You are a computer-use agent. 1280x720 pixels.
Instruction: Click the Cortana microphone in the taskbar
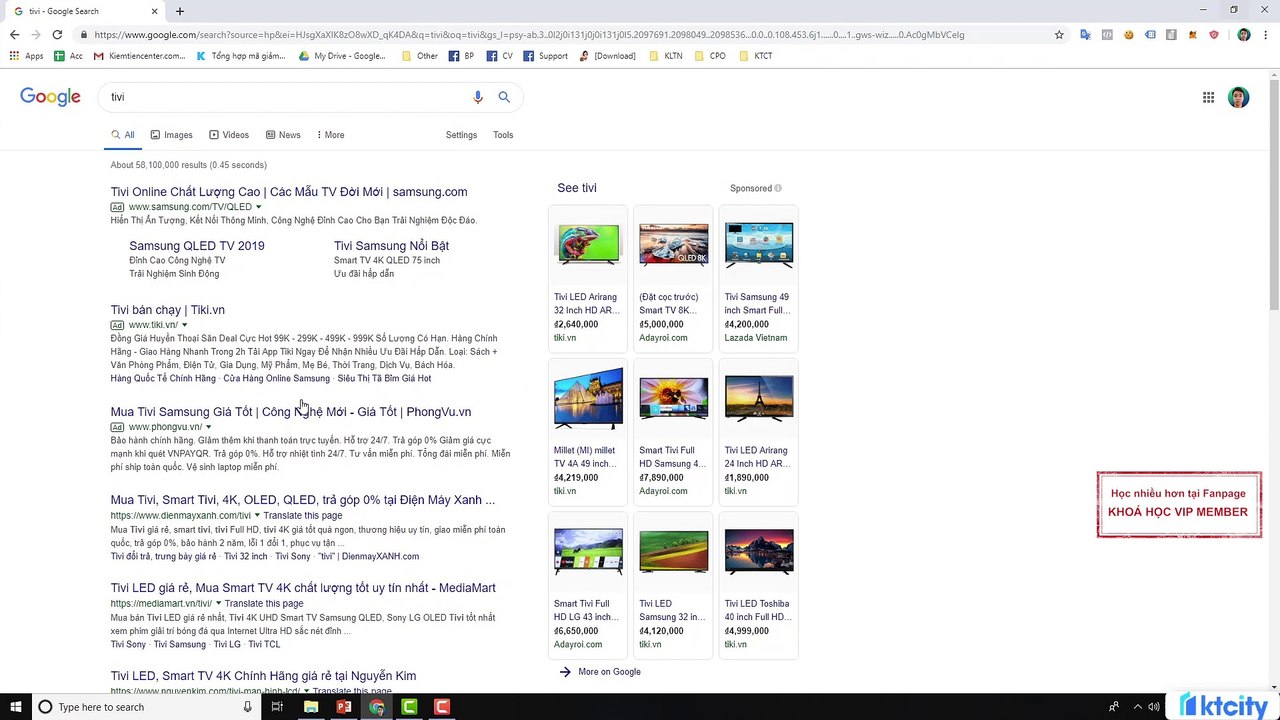click(248, 707)
